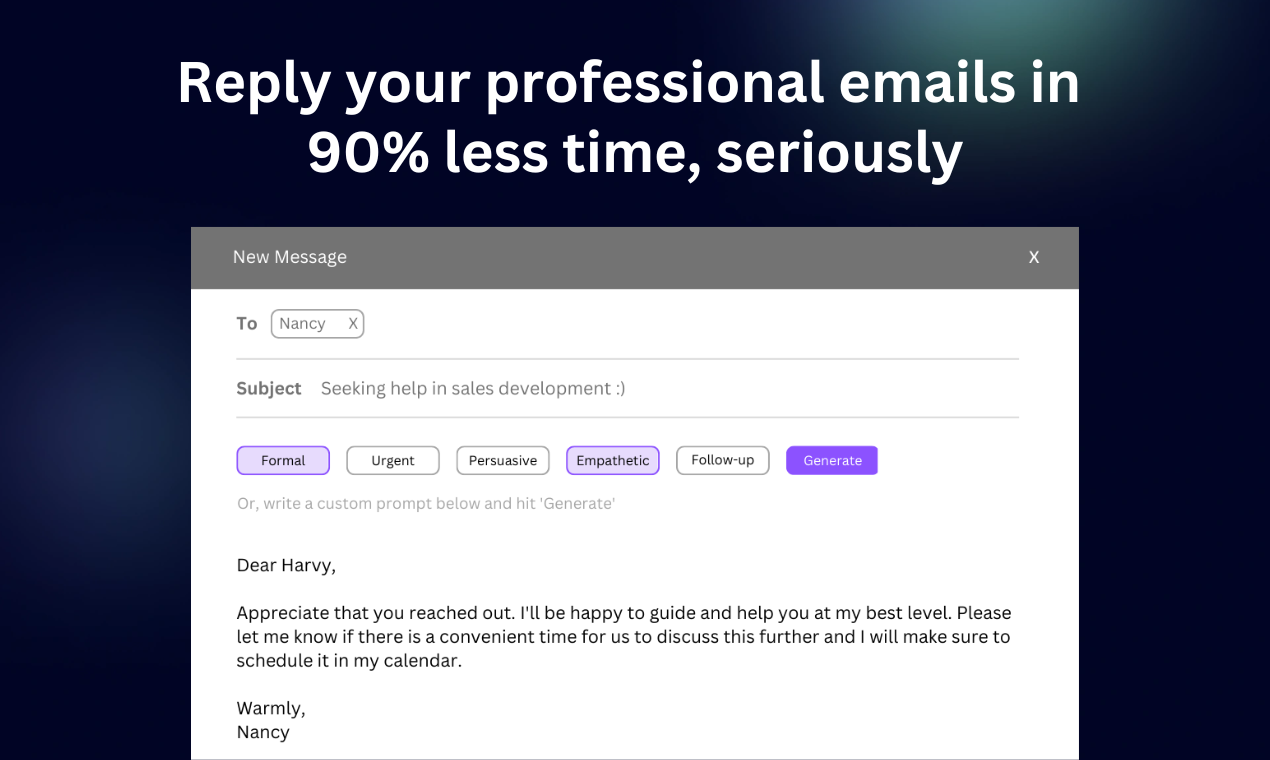1270x760 pixels.
Task: Choose the Follow-up tone
Action: pos(722,460)
